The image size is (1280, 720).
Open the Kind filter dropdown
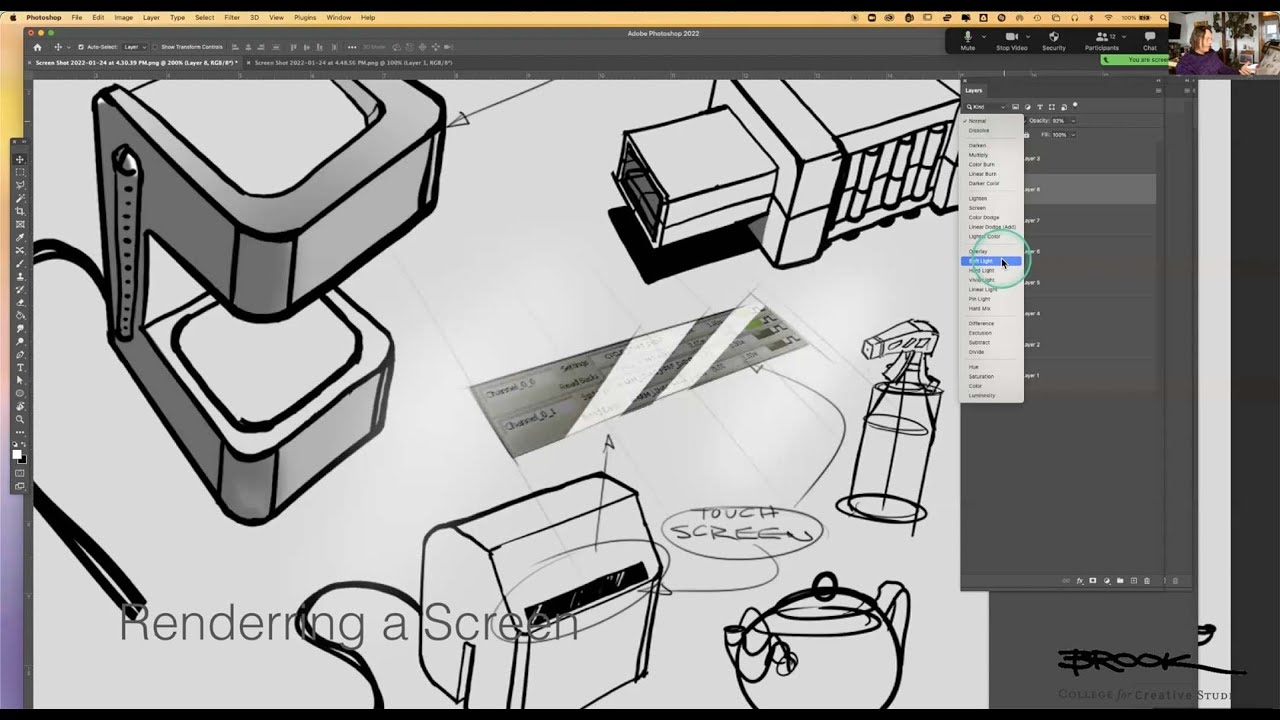click(x=986, y=107)
